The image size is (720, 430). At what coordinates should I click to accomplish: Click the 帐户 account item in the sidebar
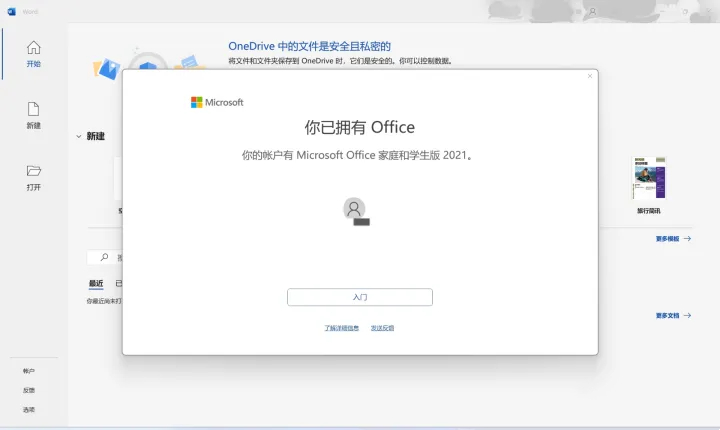click(x=29, y=371)
